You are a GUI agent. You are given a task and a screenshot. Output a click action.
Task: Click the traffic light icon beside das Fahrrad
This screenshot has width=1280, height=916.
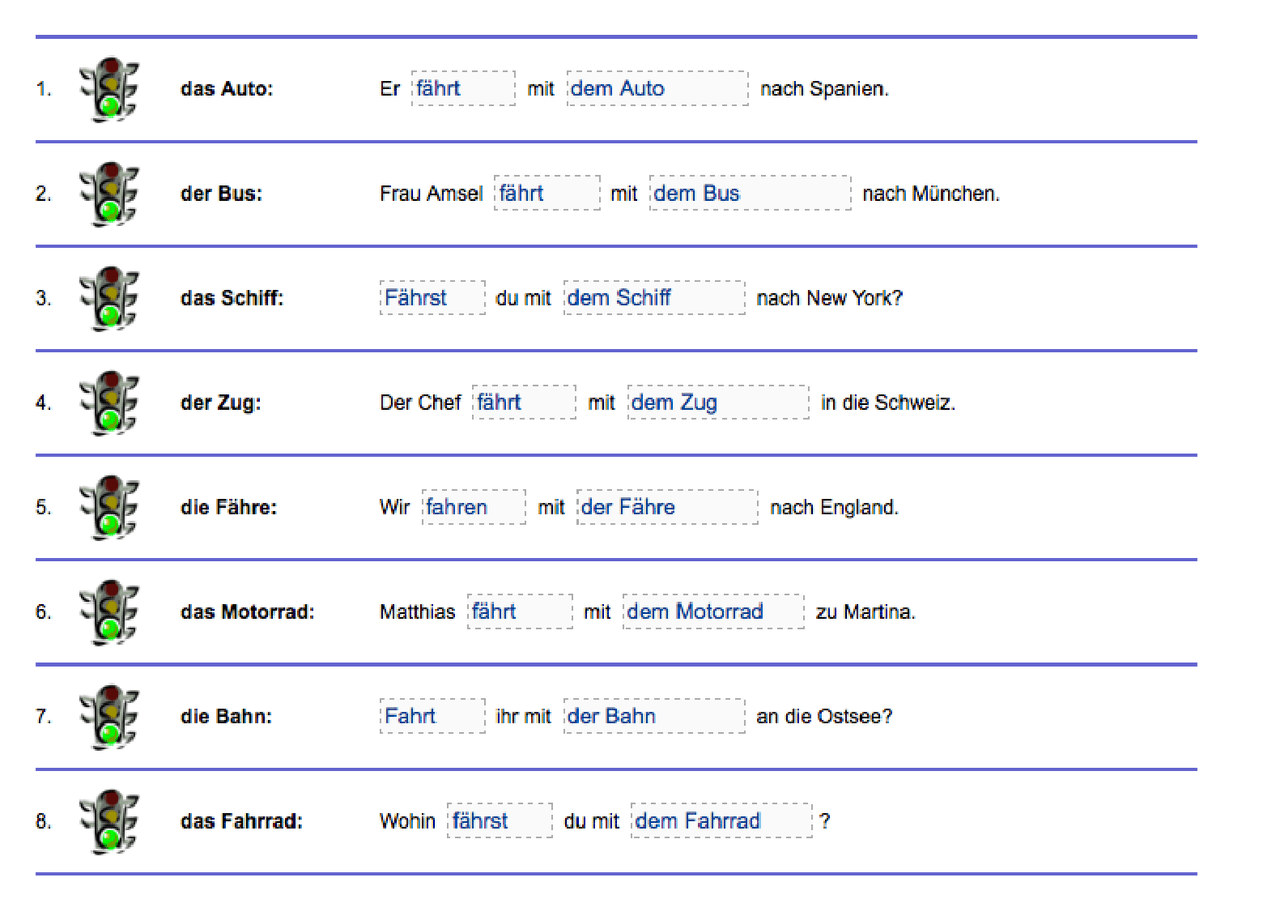pyautogui.click(x=109, y=821)
